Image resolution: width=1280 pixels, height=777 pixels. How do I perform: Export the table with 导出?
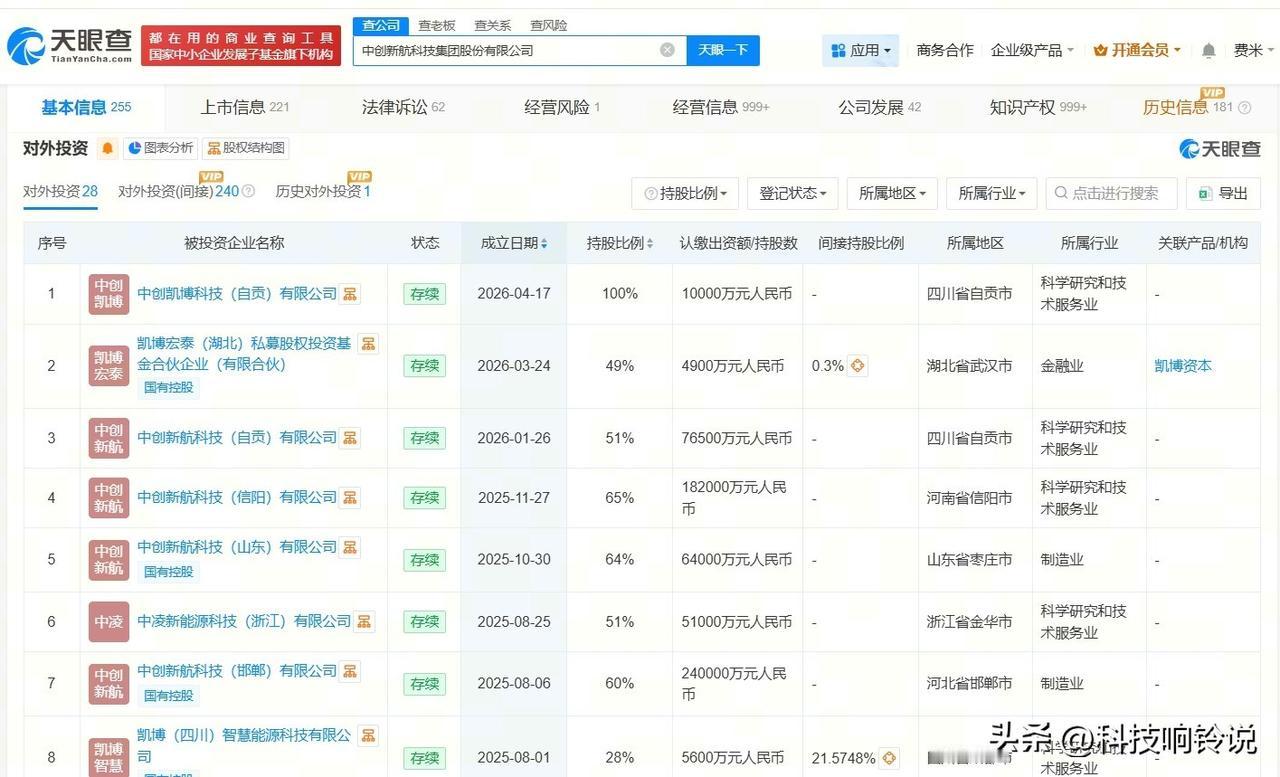1223,193
